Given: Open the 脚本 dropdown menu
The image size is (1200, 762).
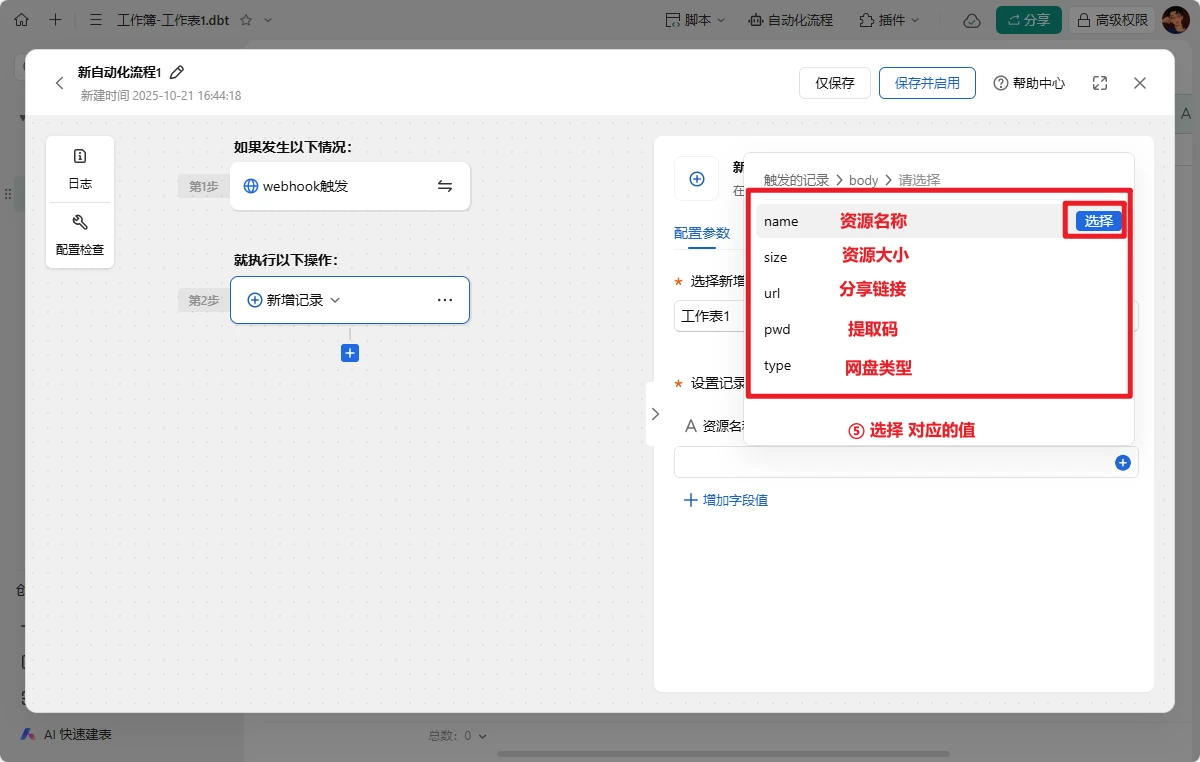Looking at the screenshot, I should [x=696, y=20].
